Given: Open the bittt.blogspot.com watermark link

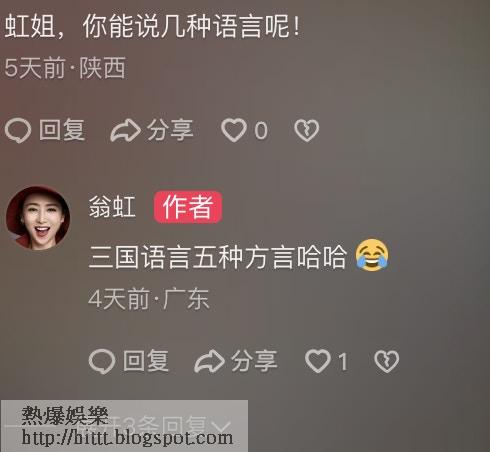Looking at the screenshot, I should pos(127,438).
